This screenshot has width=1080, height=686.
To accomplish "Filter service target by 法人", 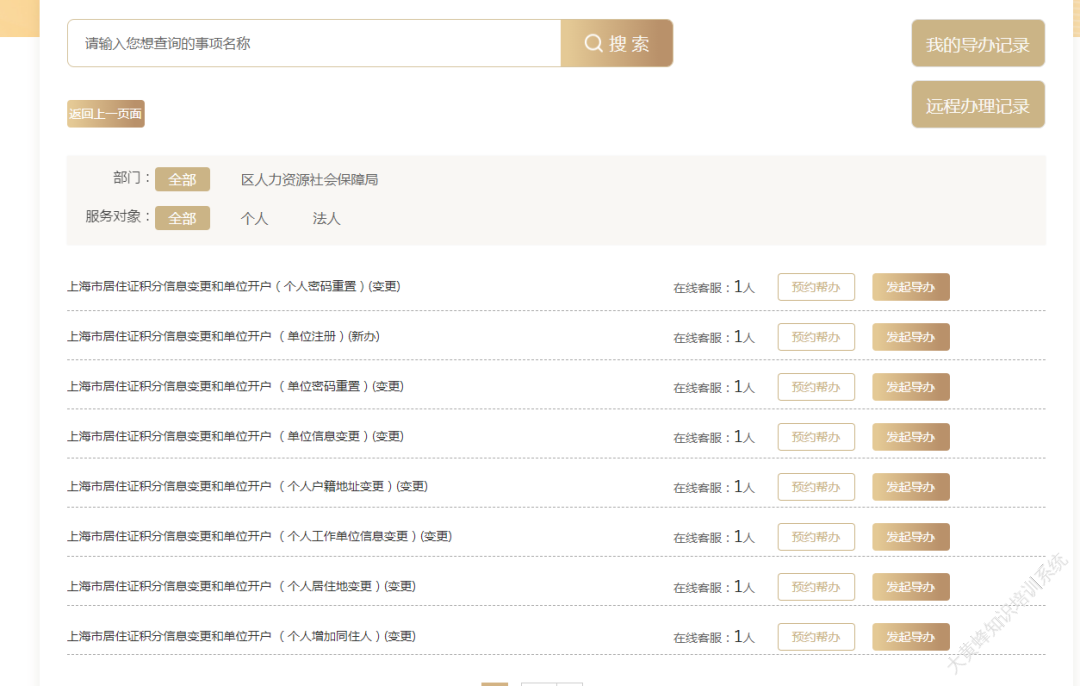I will coord(326,218).
